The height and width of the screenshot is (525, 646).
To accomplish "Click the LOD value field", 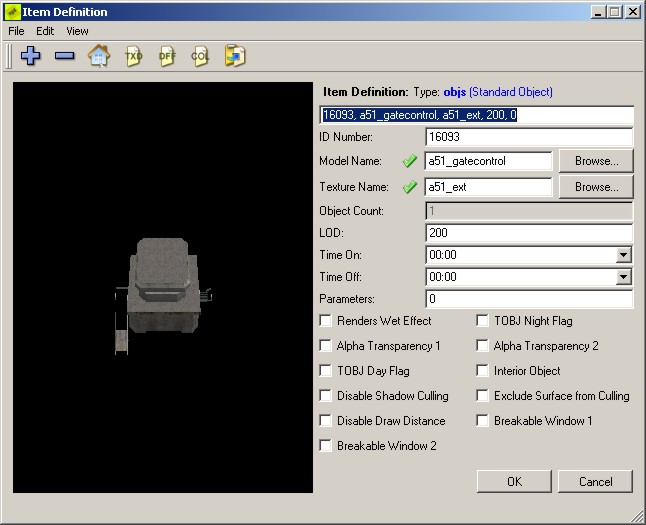I will coord(529,233).
